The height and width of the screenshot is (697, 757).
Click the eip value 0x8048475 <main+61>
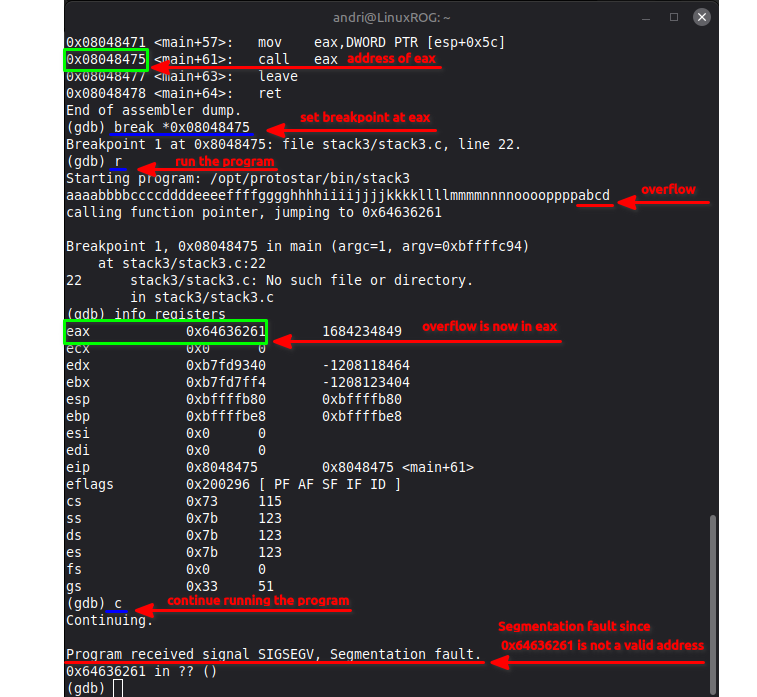coord(398,468)
